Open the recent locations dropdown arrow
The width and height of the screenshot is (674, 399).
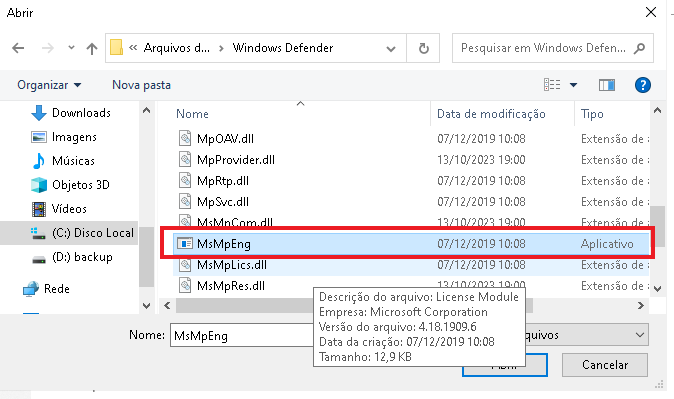click(71, 48)
